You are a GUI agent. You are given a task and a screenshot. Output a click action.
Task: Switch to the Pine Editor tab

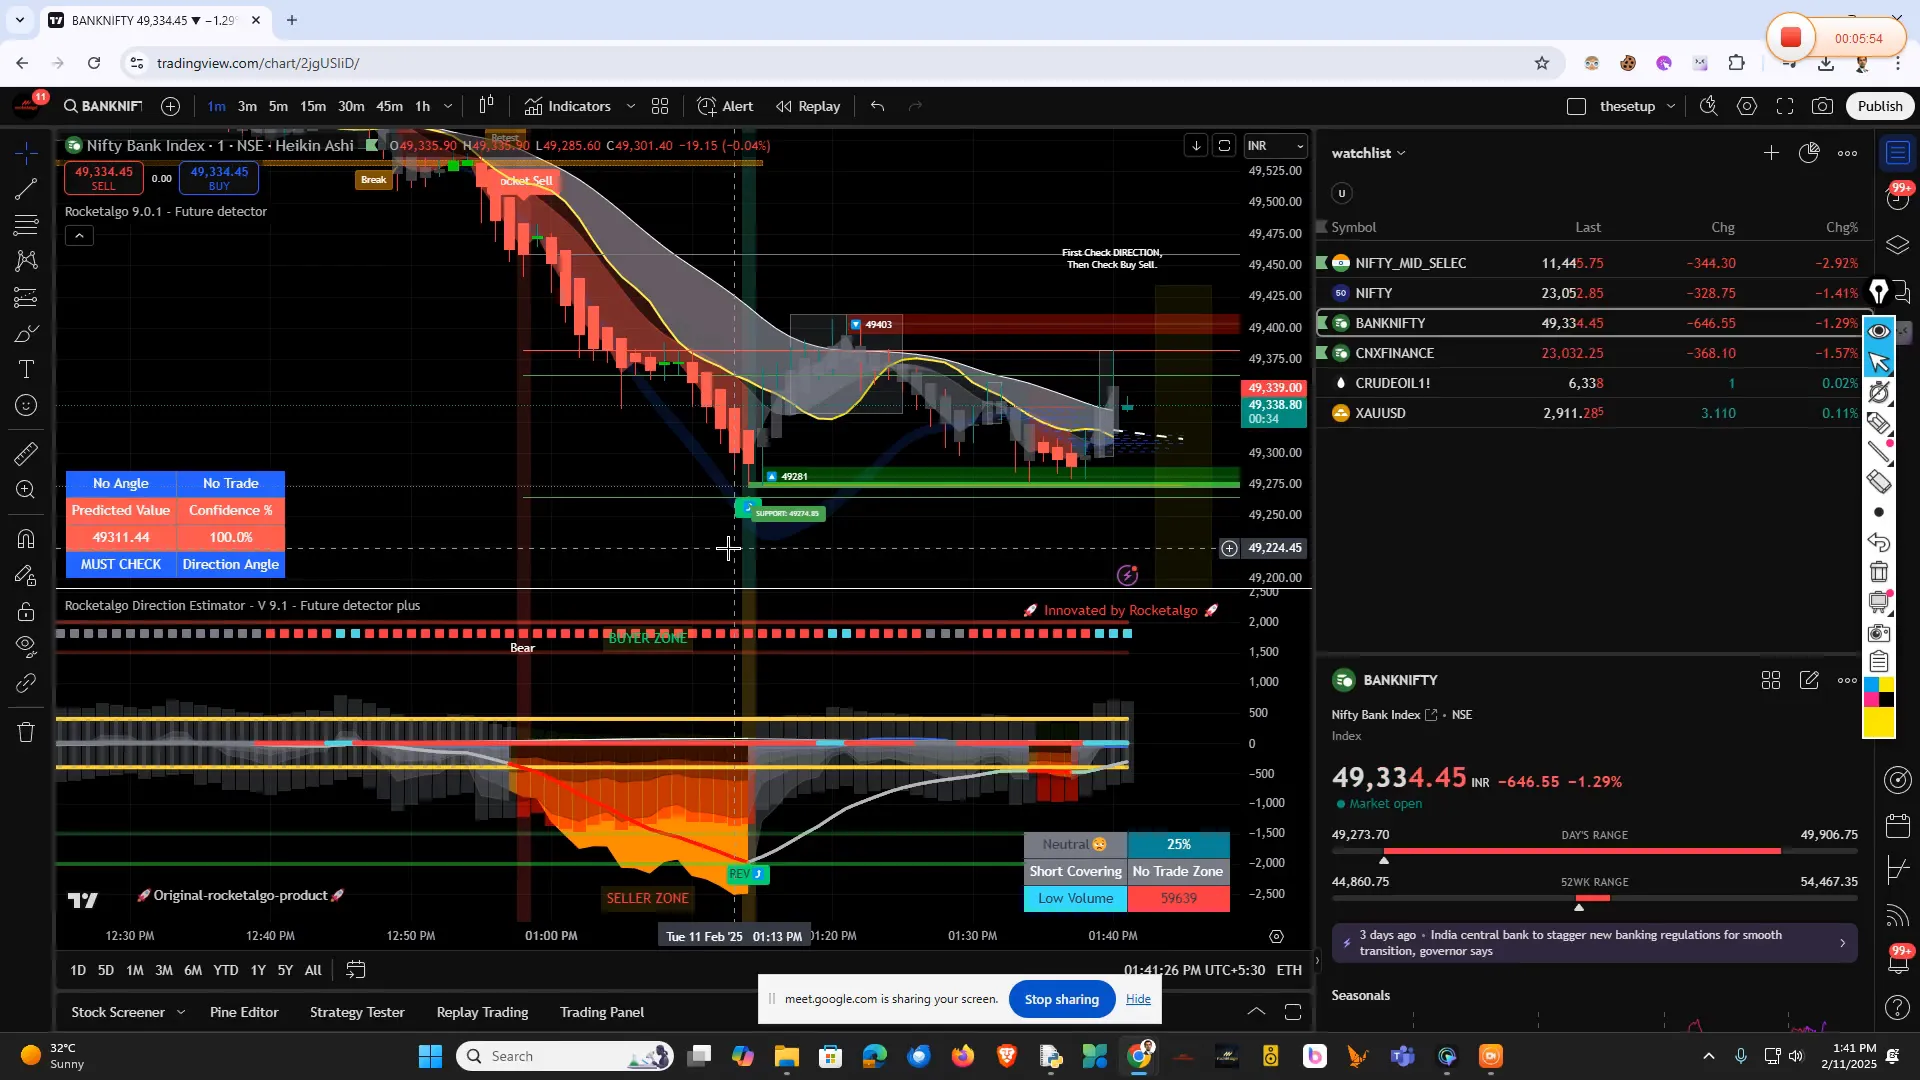pyautogui.click(x=244, y=1012)
